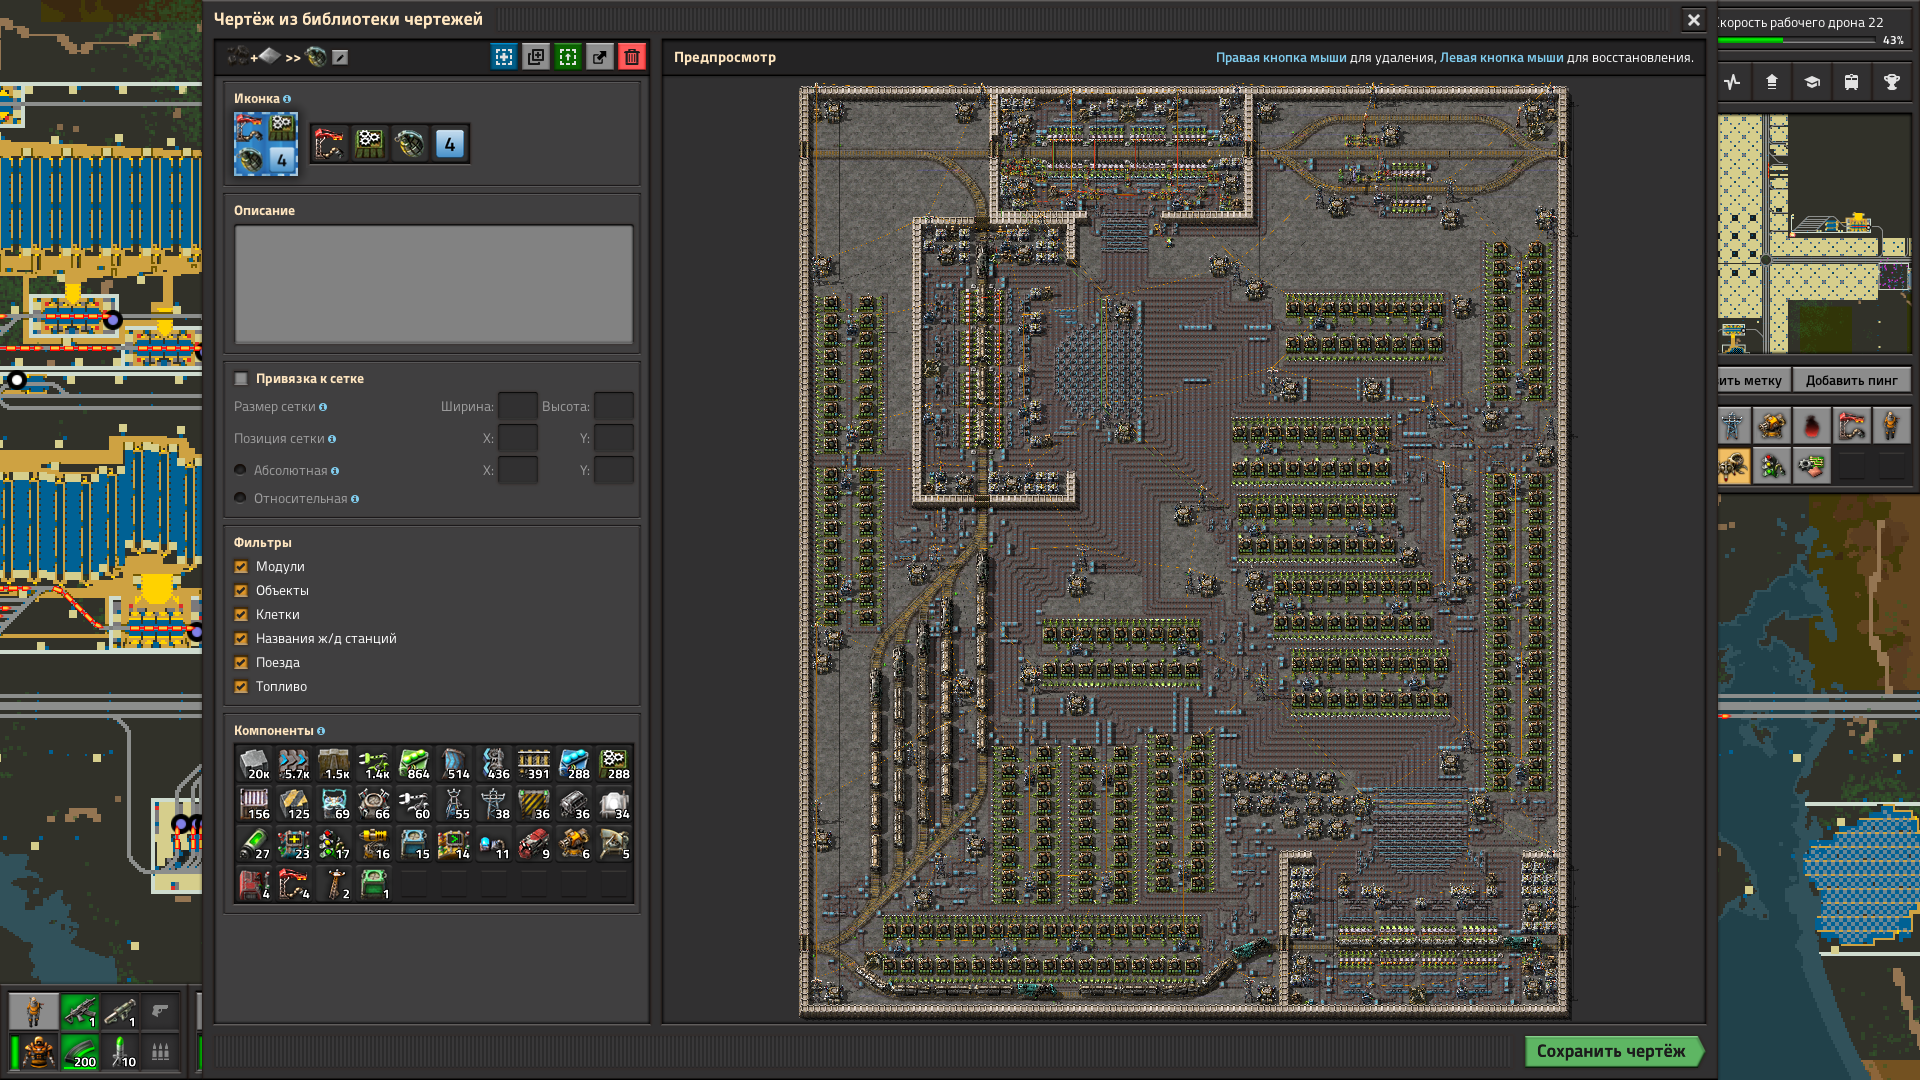Viewport: 1920px width, 1080px height.
Task: Click the info icon next to Иконка
Action: (287, 99)
